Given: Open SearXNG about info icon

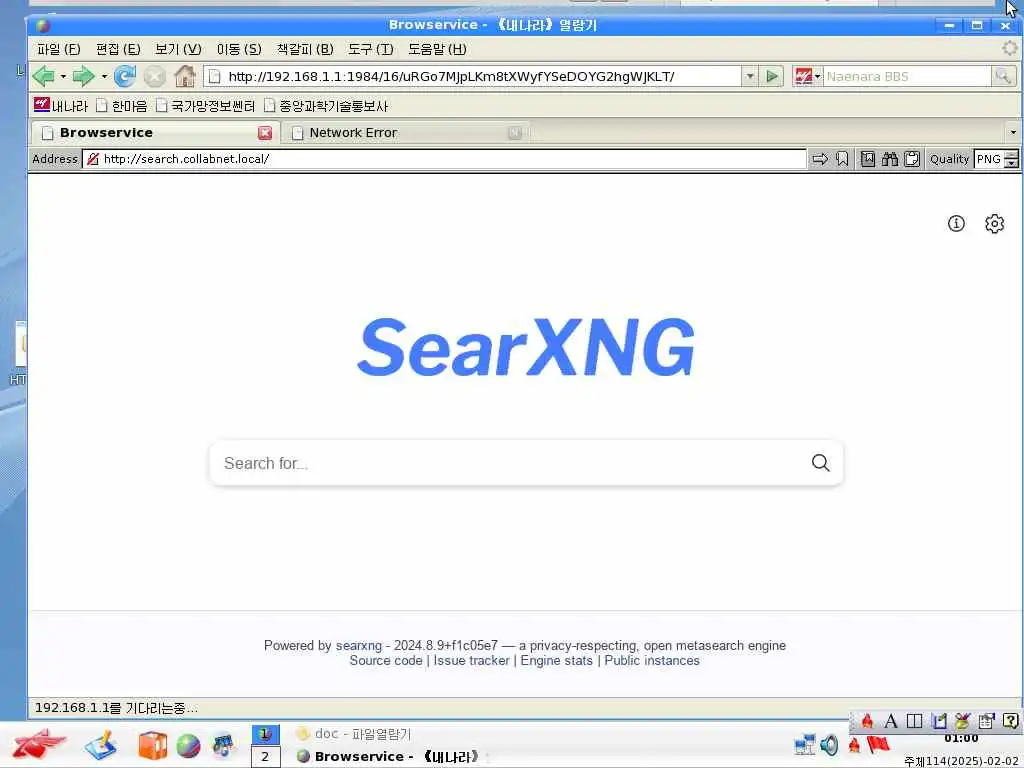Looking at the screenshot, I should tap(956, 223).
